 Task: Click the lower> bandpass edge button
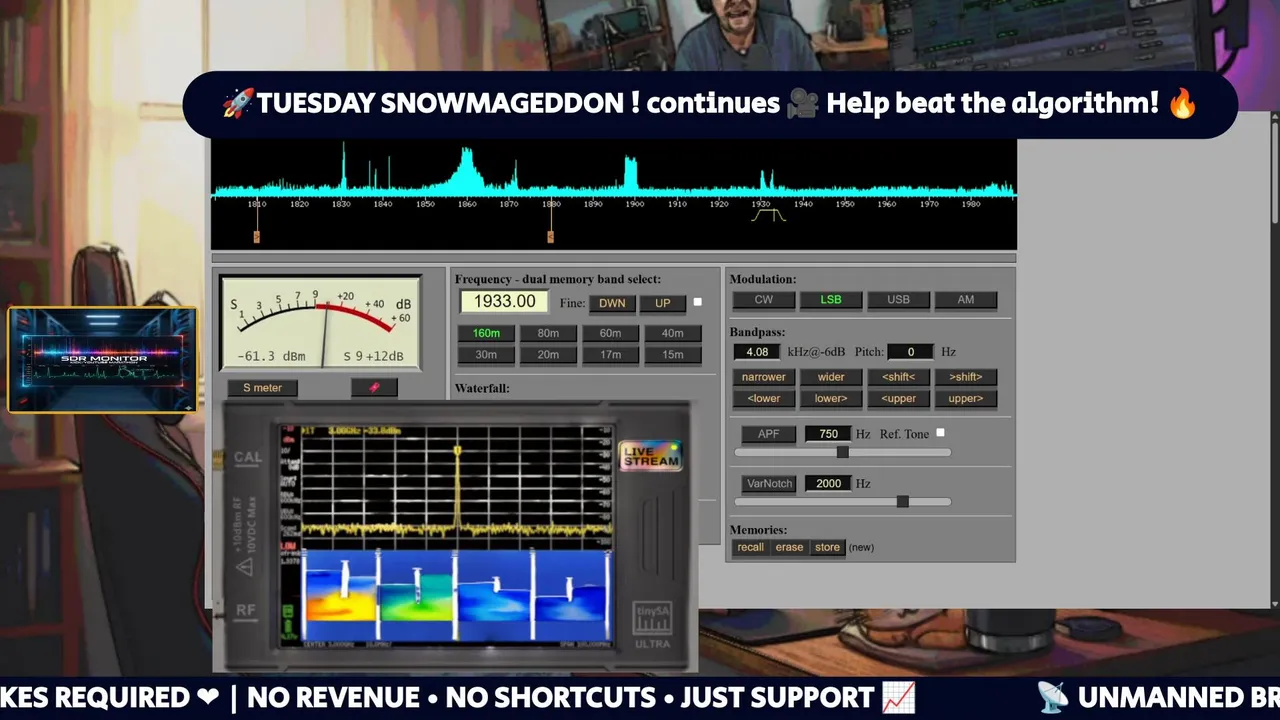click(x=831, y=398)
